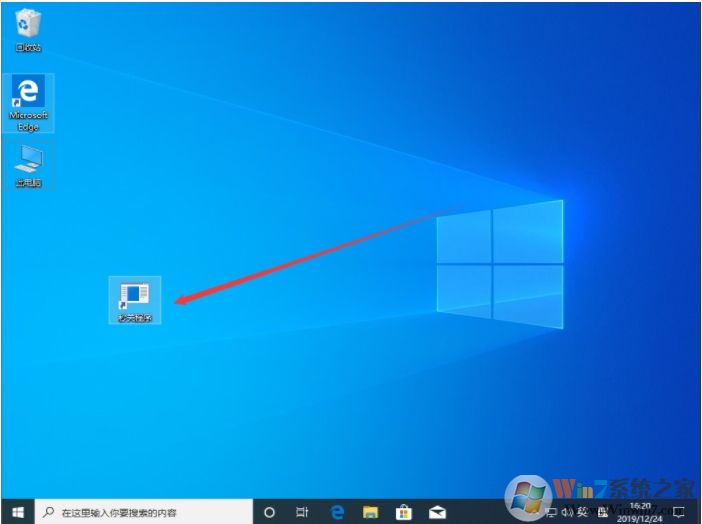Select the shortcut icon the arrow points at
The width and height of the screenshot is (702, 524).
[x=135, y=300]
